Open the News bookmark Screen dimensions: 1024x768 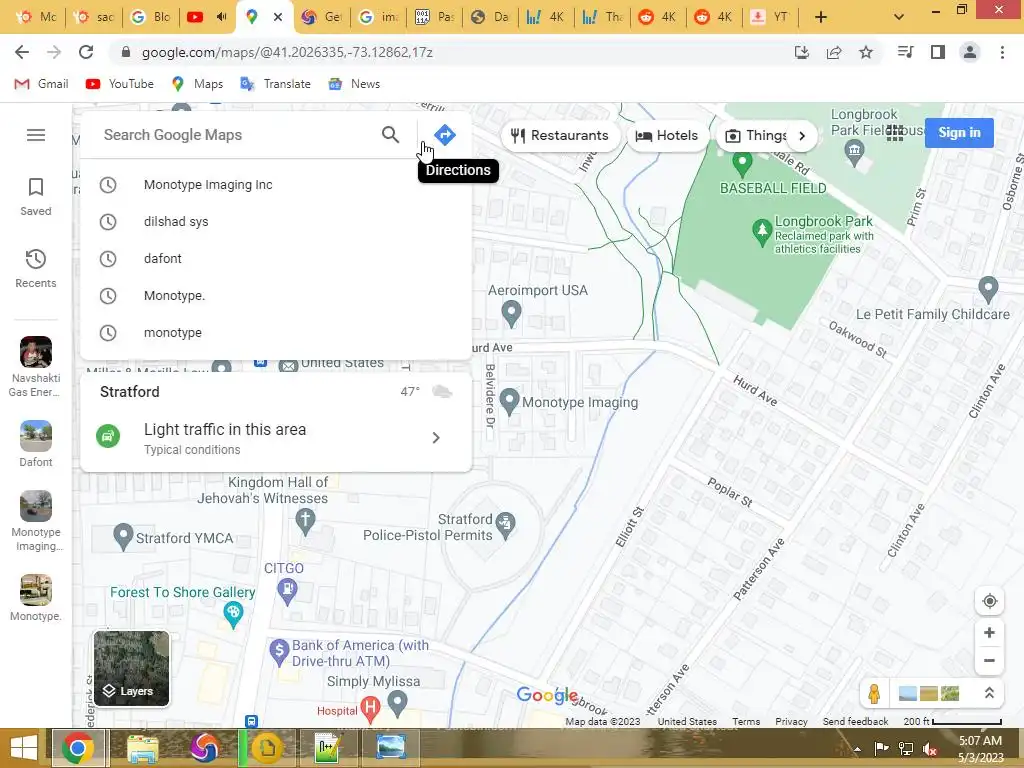pos(355,84)
